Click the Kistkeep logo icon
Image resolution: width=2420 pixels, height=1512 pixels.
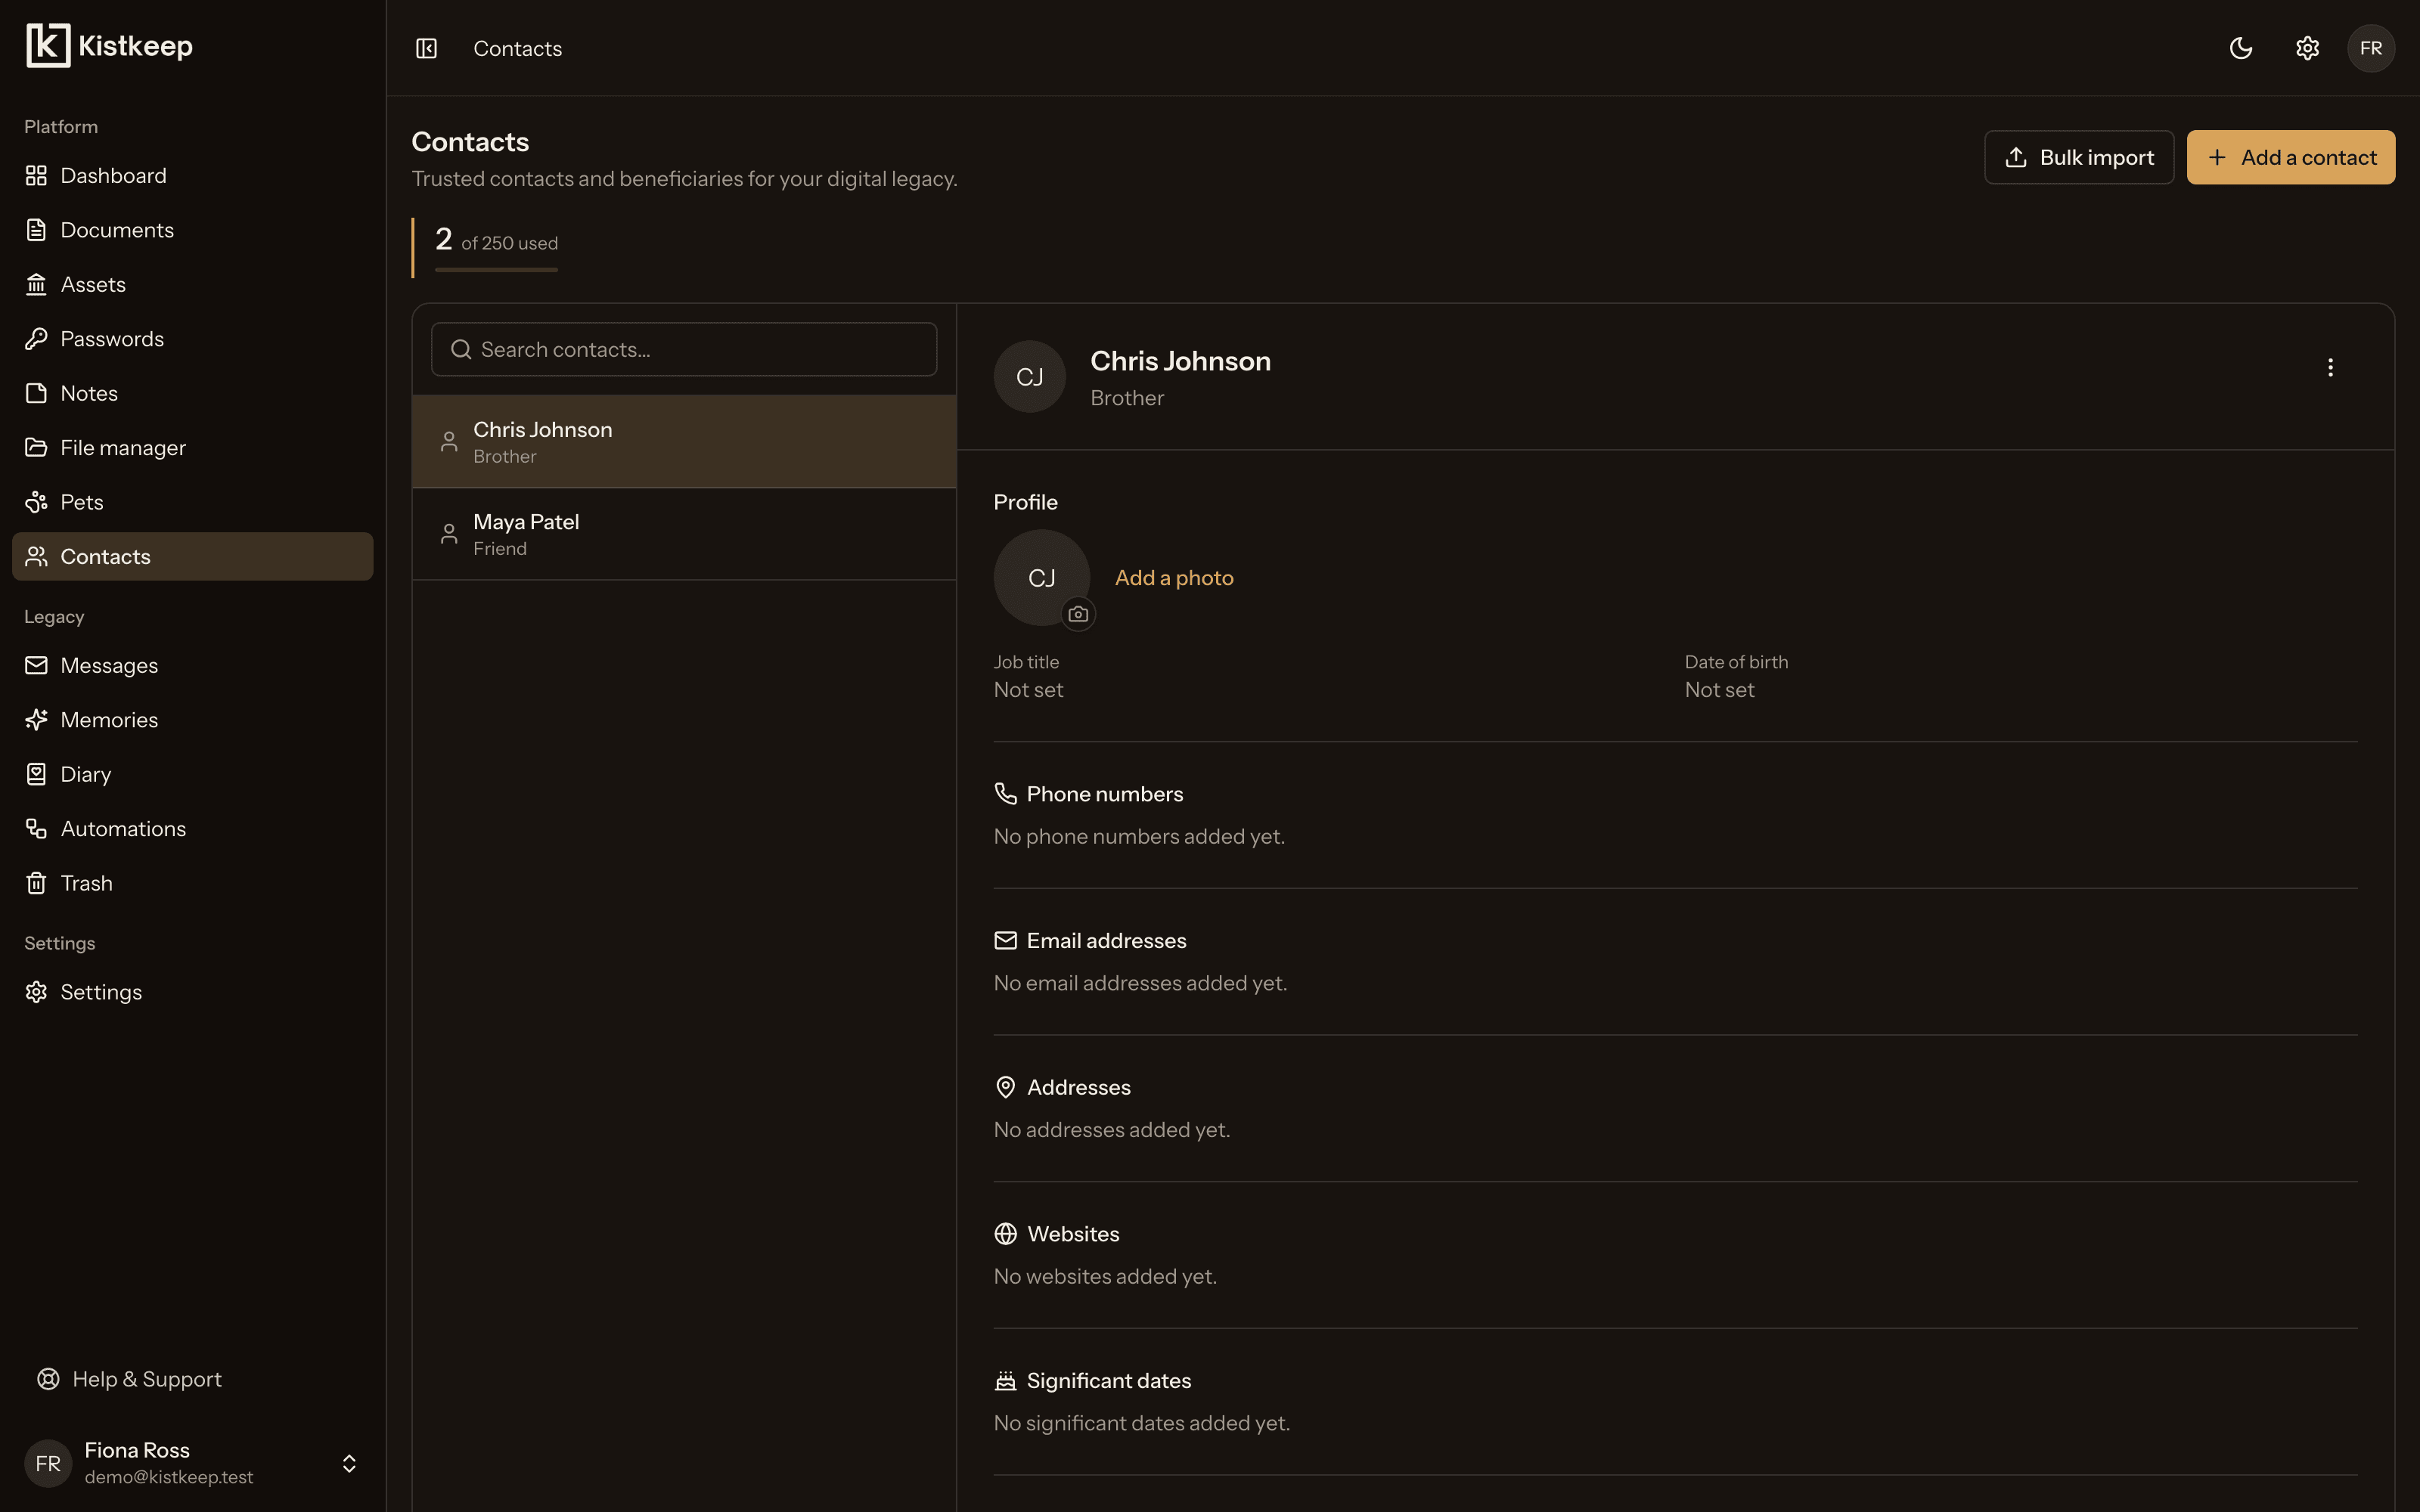coord(48,46)
